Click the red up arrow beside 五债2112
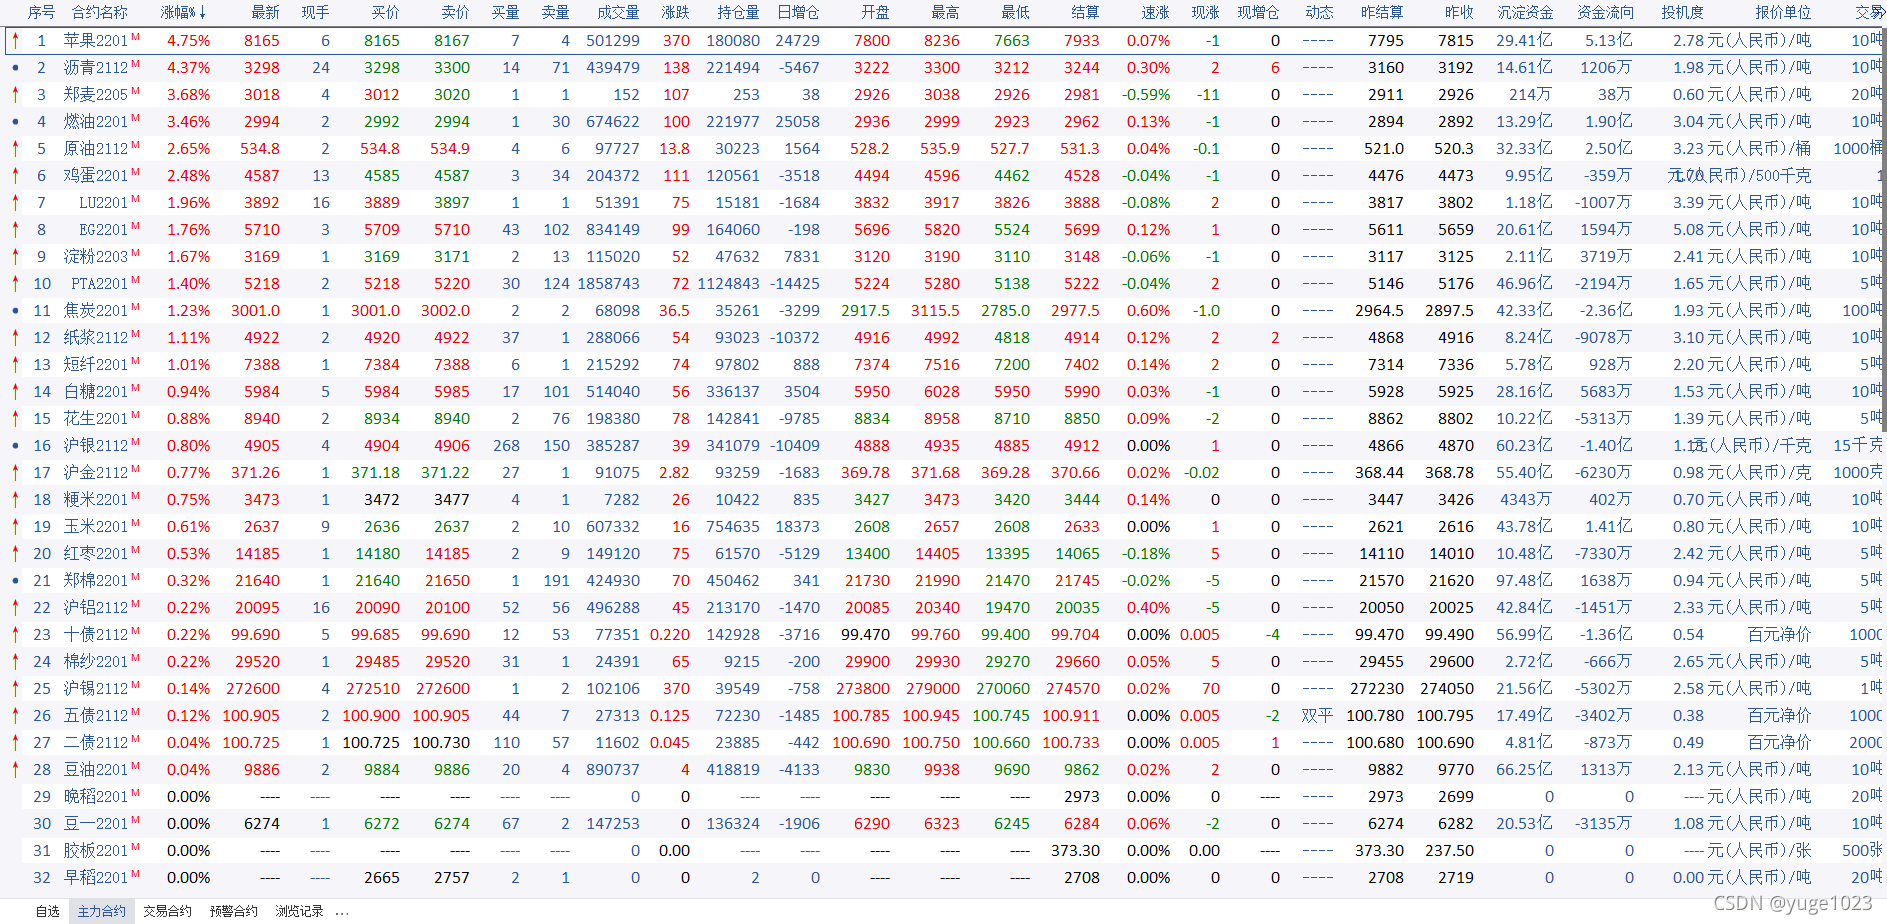Screen dimensions: 1887x924 (15, 715)
